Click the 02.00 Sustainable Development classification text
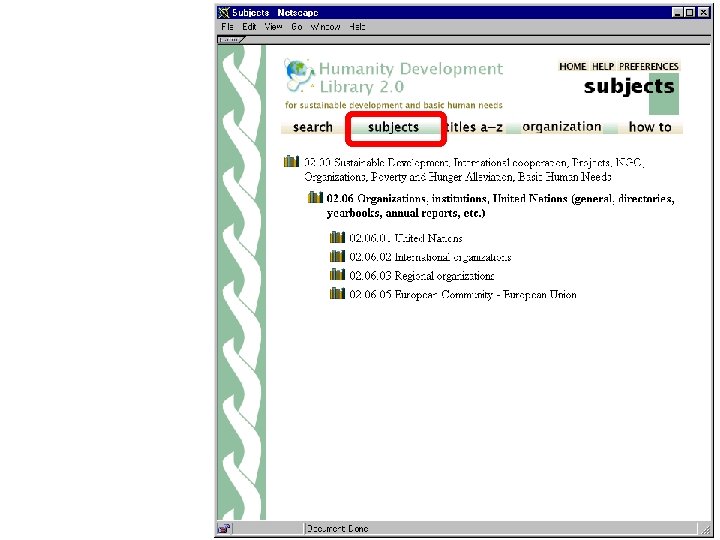 (474, 169)
